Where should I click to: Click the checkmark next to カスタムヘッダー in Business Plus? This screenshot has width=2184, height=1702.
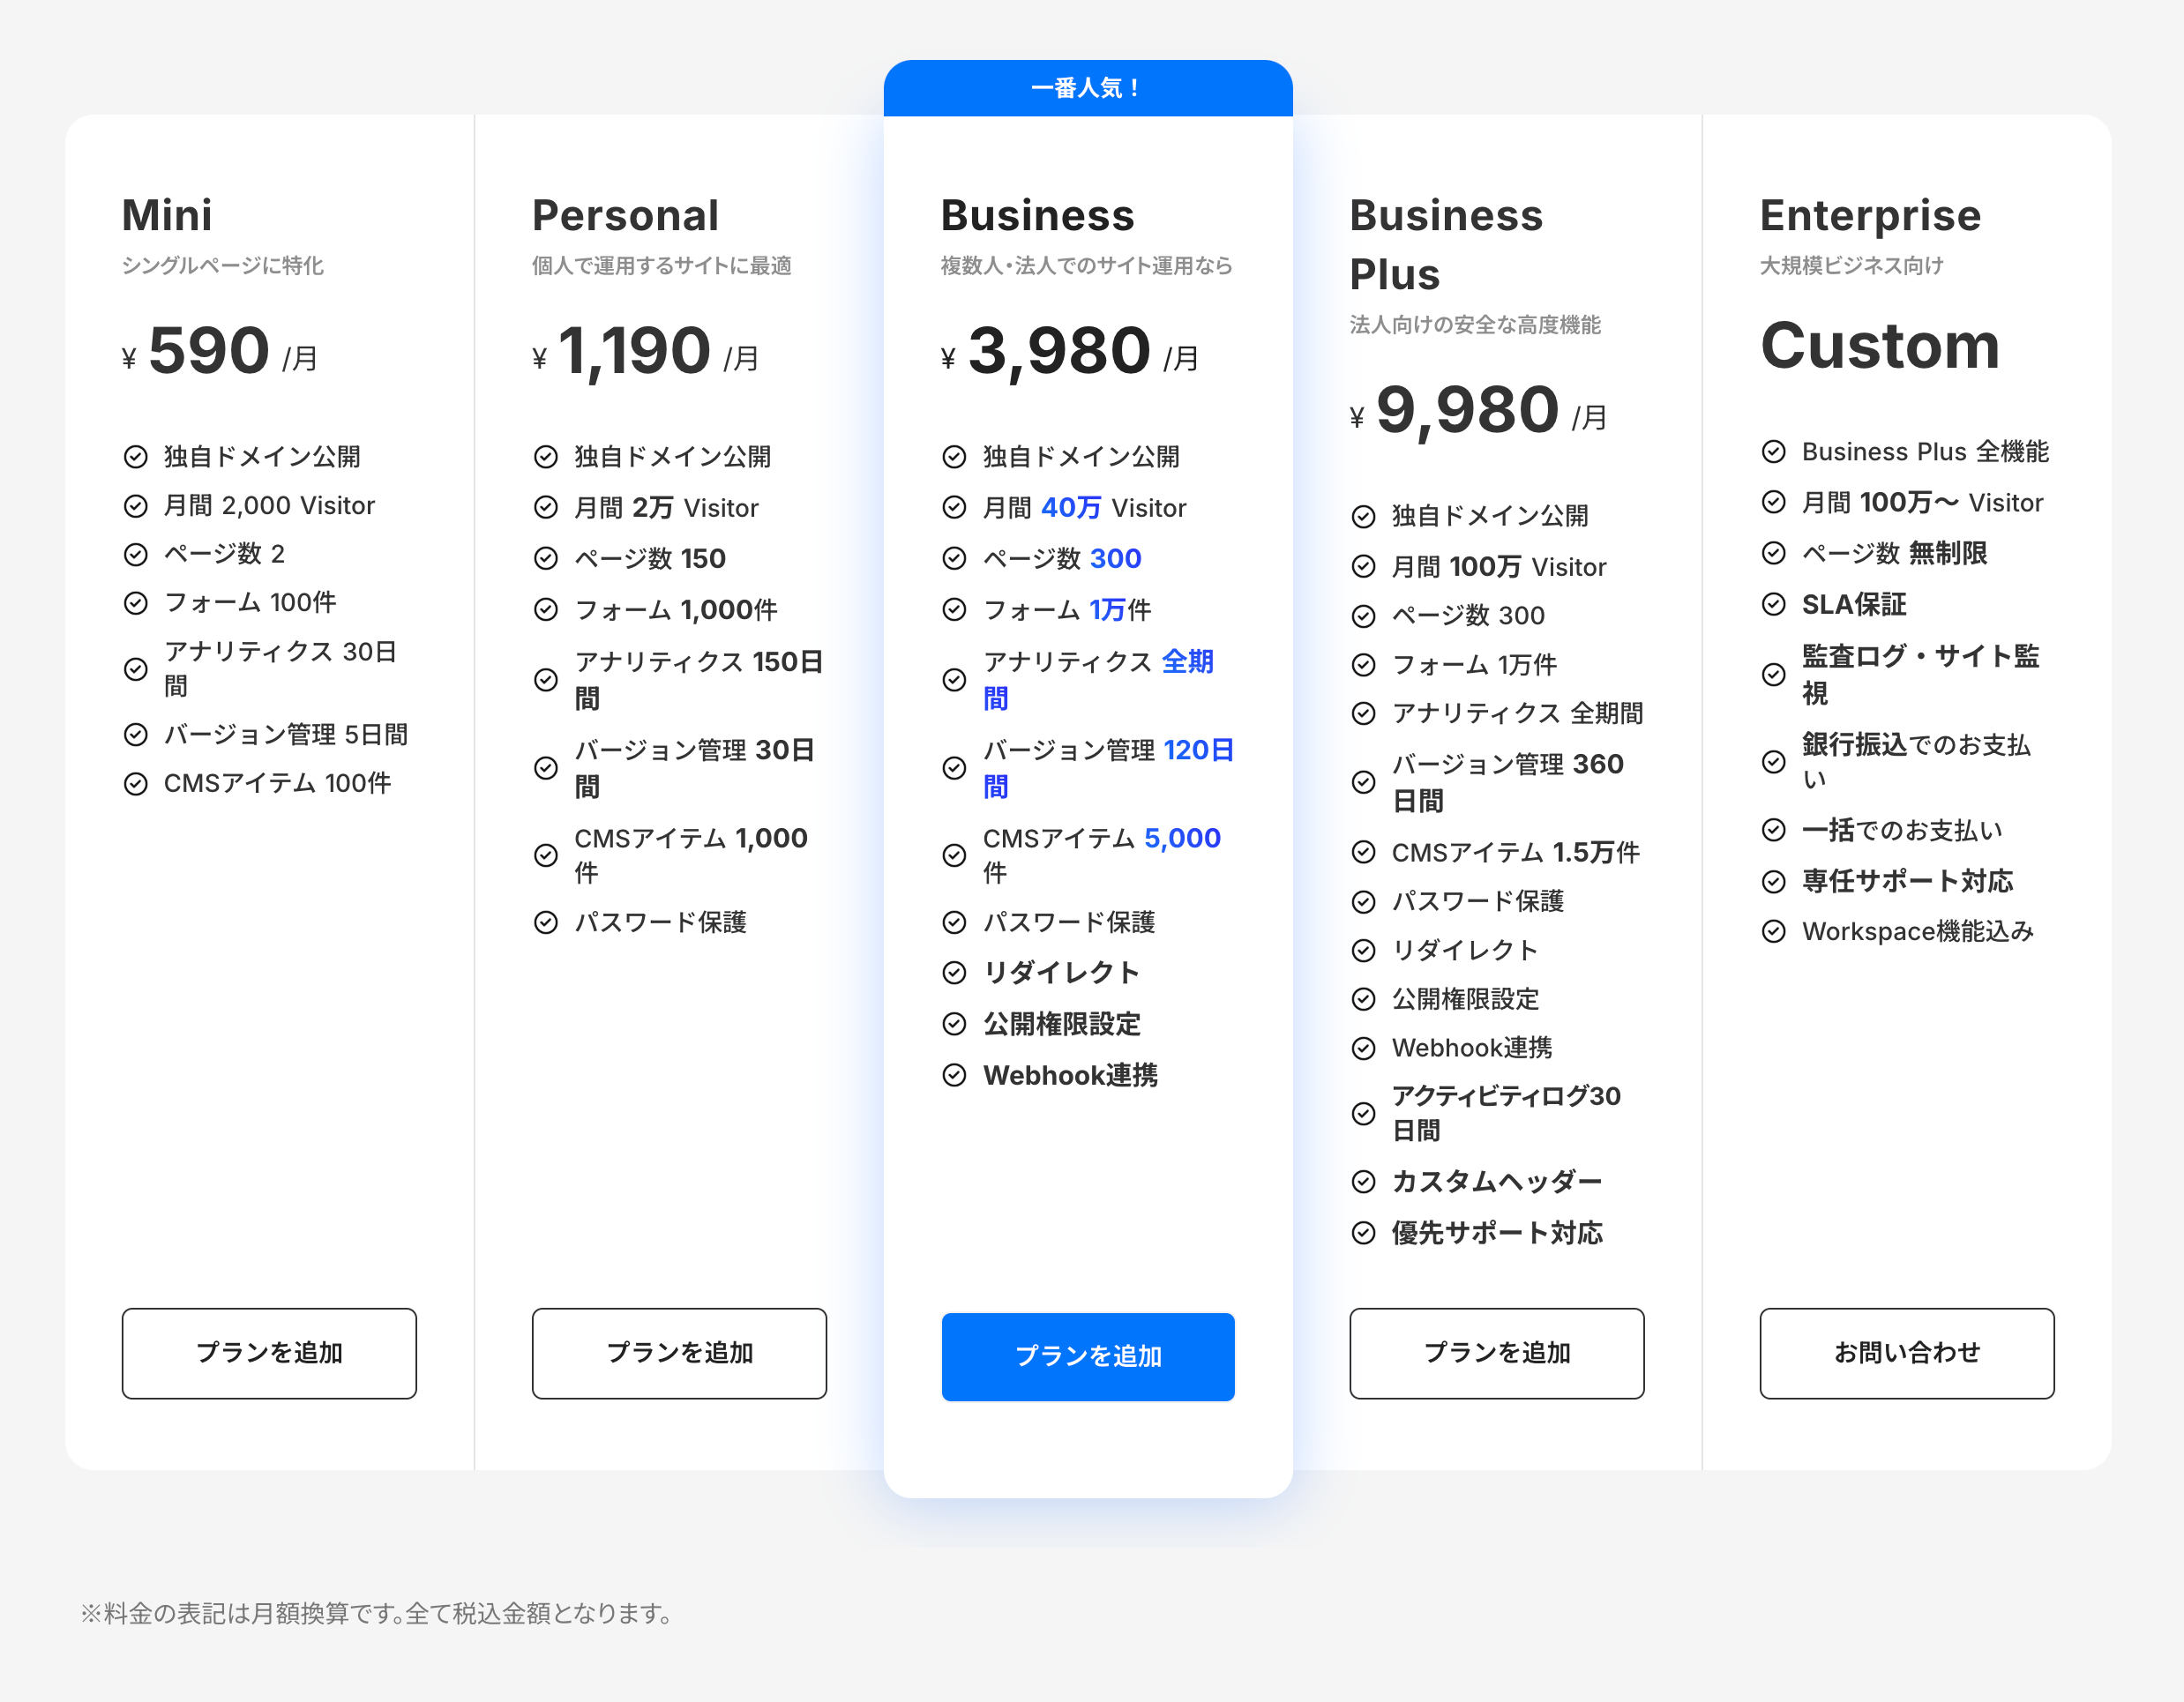pos(1364,1182)
